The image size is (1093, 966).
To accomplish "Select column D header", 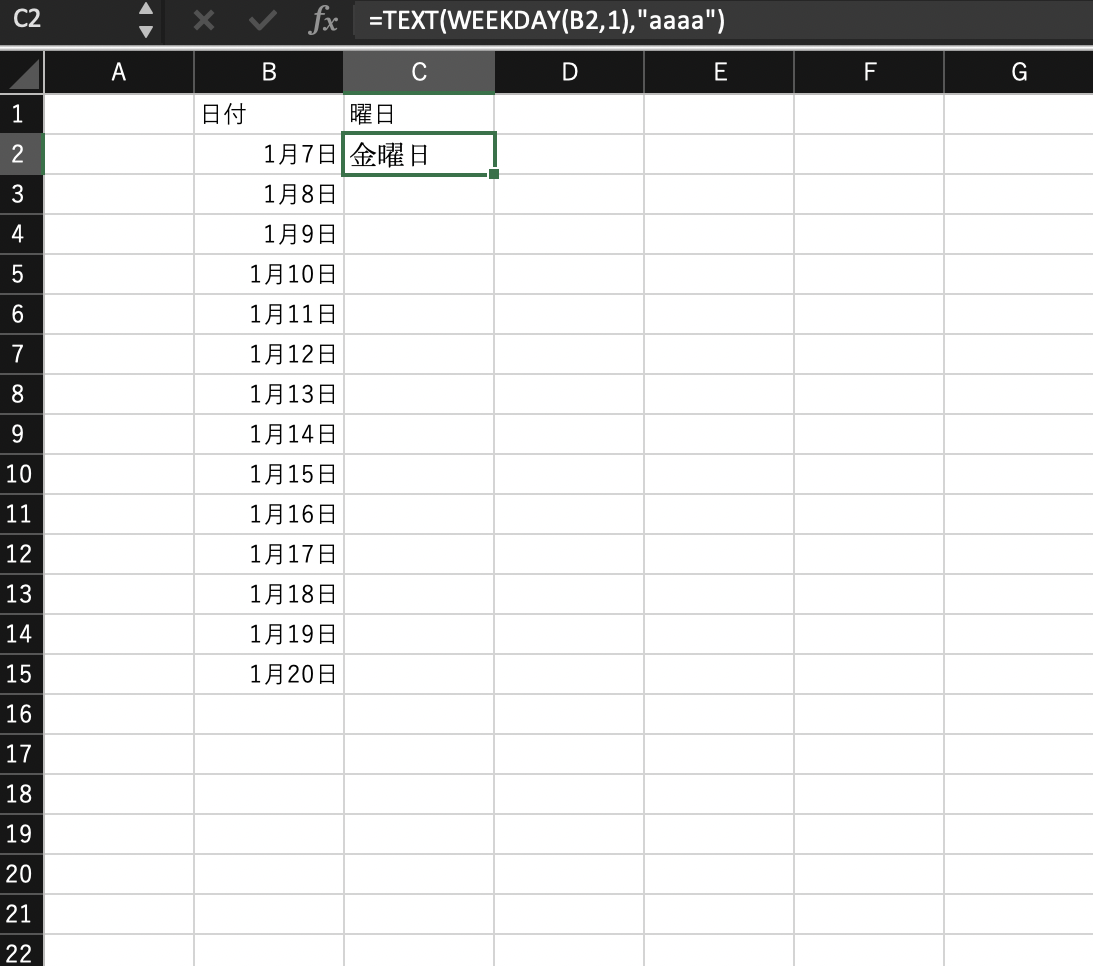I will tap(569, 72).
